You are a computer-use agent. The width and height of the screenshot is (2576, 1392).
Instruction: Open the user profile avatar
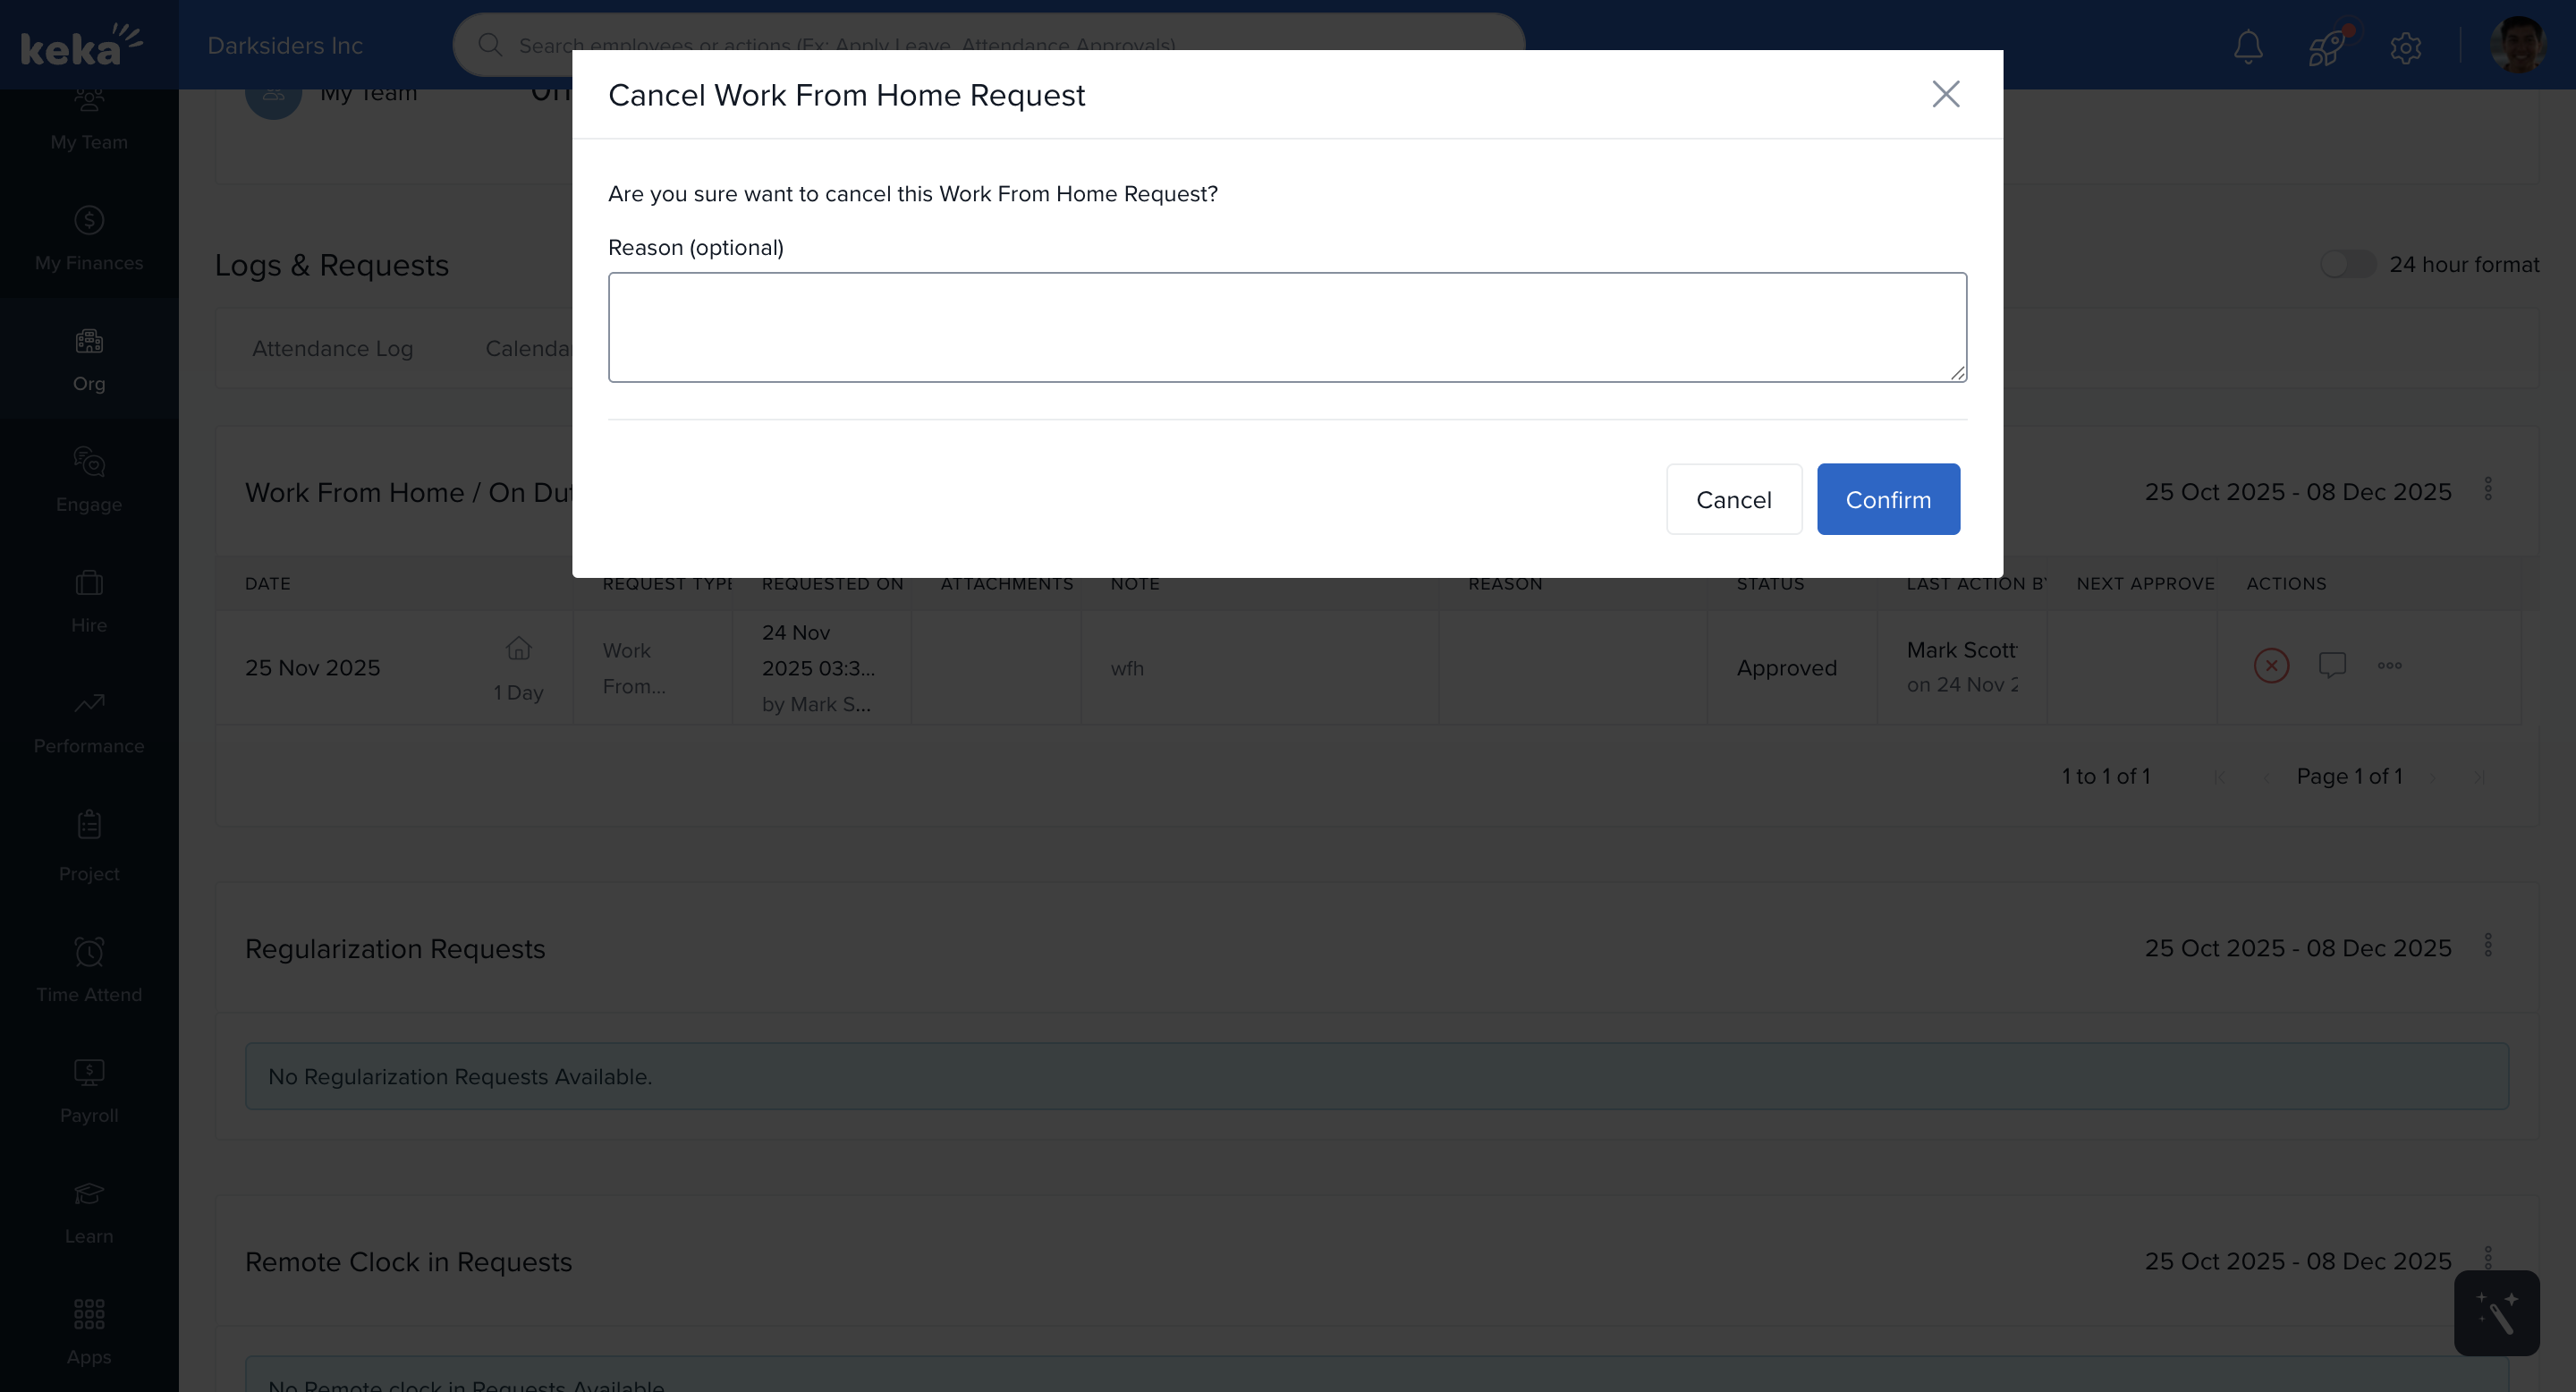(2517, 45)
